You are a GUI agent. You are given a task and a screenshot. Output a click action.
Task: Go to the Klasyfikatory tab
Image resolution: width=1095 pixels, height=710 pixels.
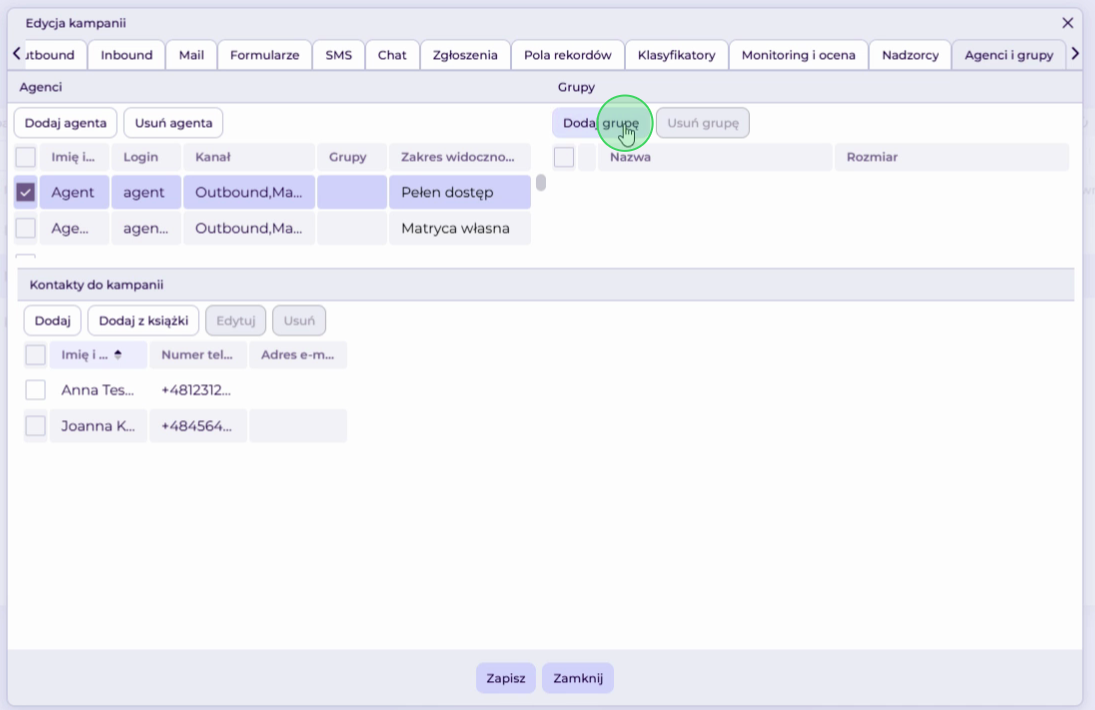coord(677,55)
